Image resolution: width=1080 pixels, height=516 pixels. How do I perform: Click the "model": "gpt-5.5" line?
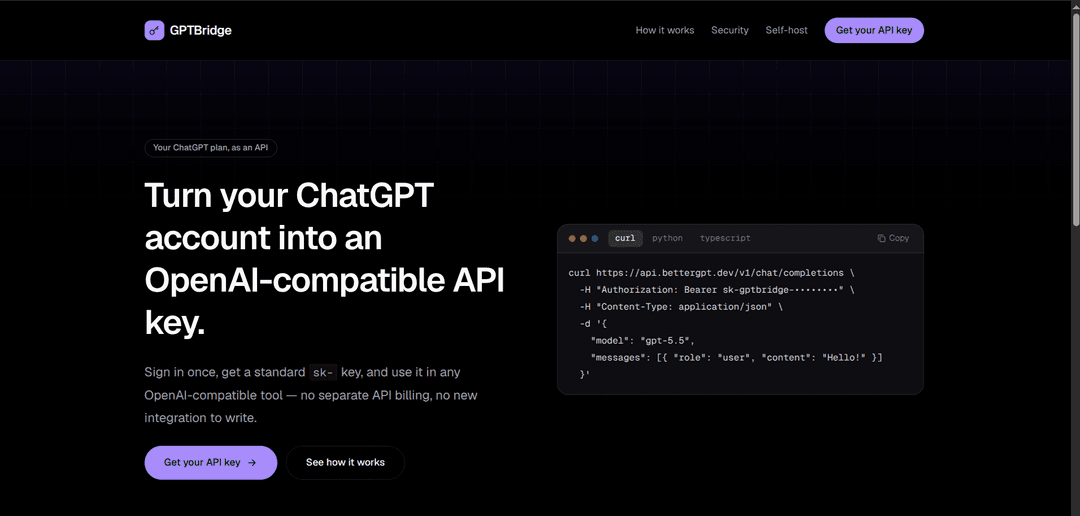[643, 340]
